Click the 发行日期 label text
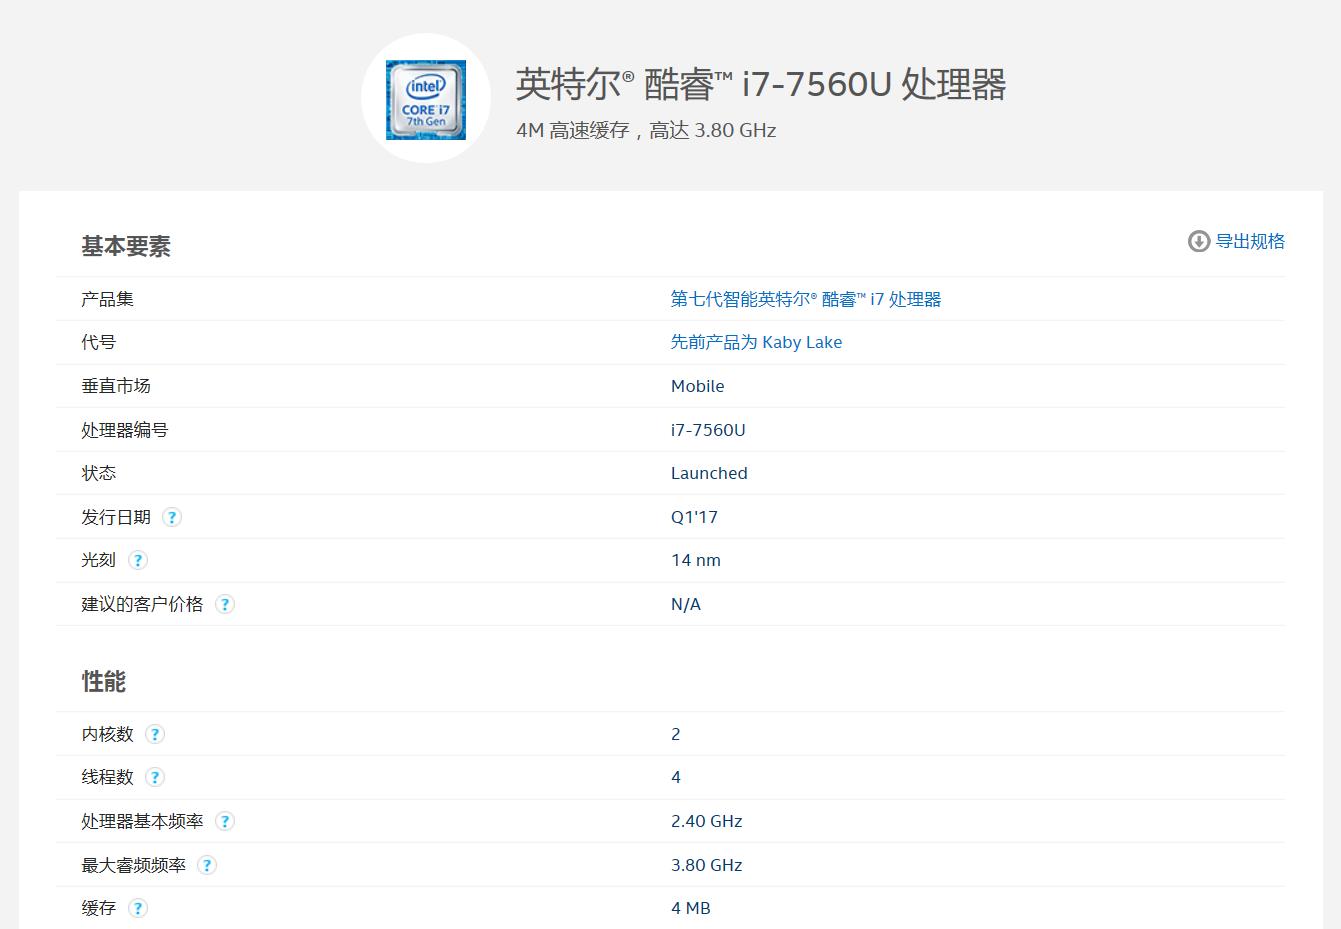The image size is (1341, 929). point(116,517)
